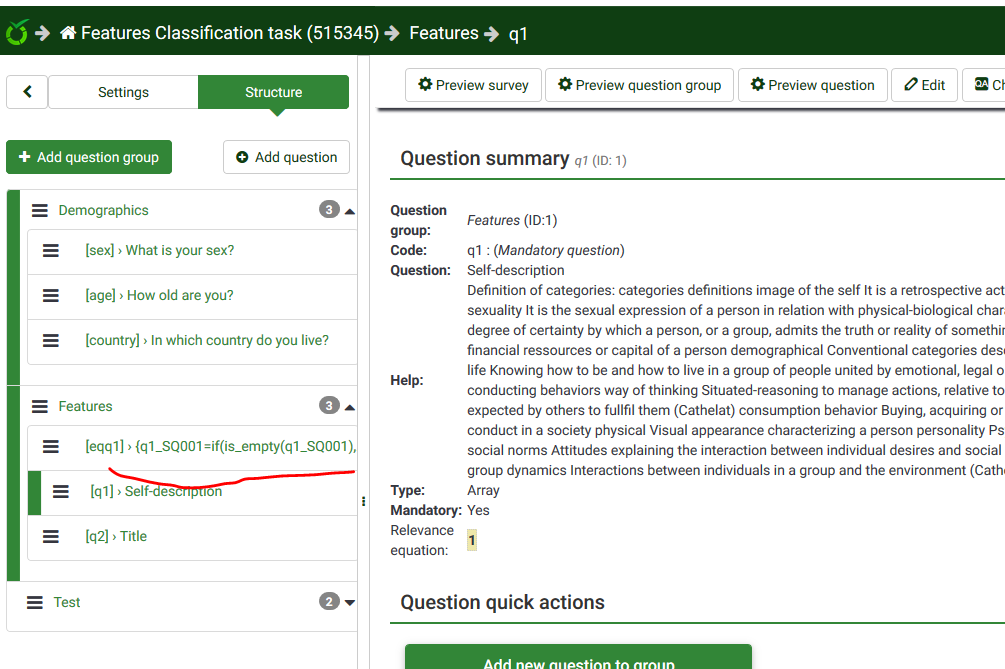Collapse the Features question group
Screen dimensions: 1005x669
[x=349, y=407]
